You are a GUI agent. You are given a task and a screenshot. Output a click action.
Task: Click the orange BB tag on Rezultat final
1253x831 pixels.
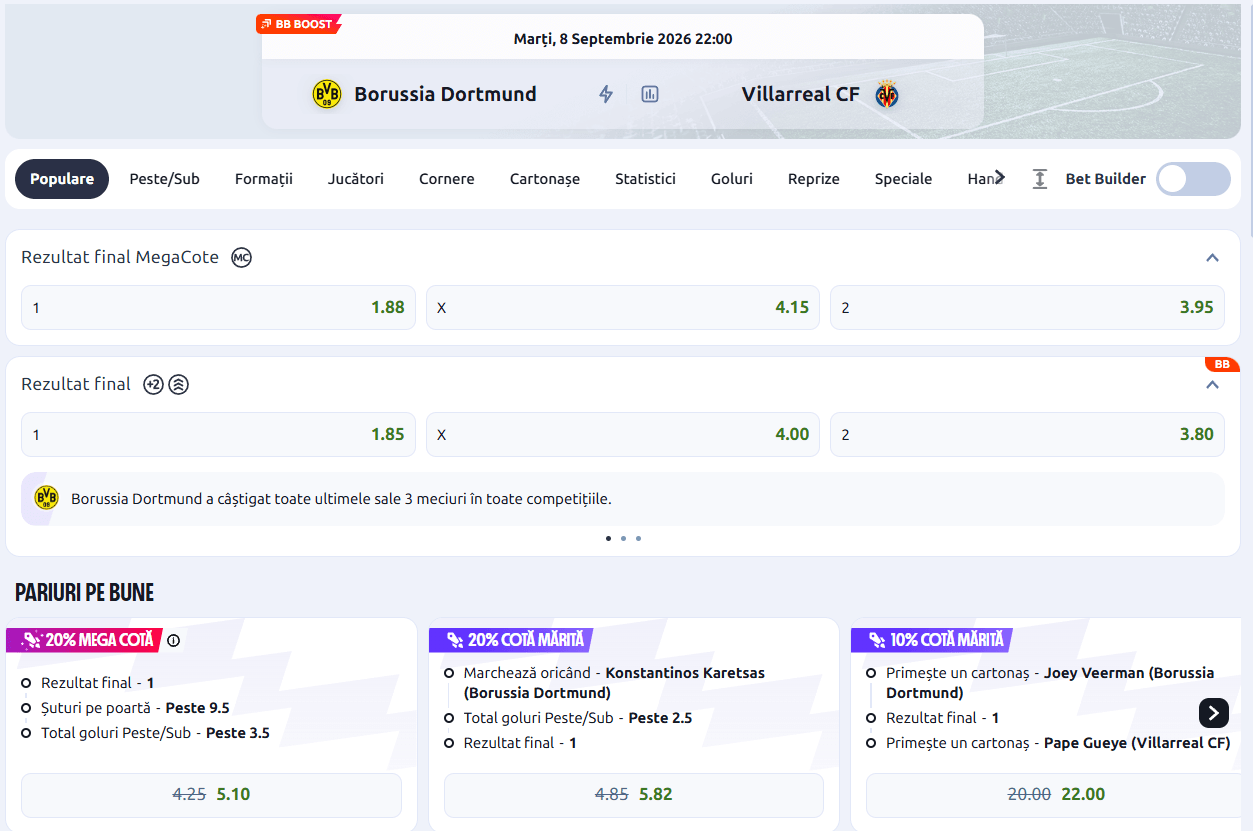pos(1222,364)
